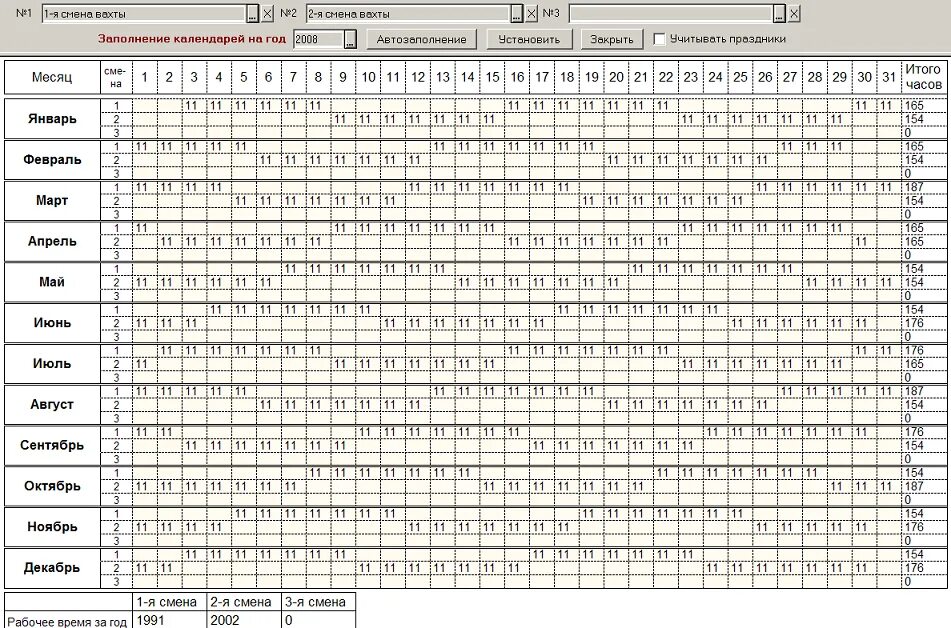
Task: Click Февраль shift 2, day 6 cell
Action: pyautogui.click(x=269, y=160)
